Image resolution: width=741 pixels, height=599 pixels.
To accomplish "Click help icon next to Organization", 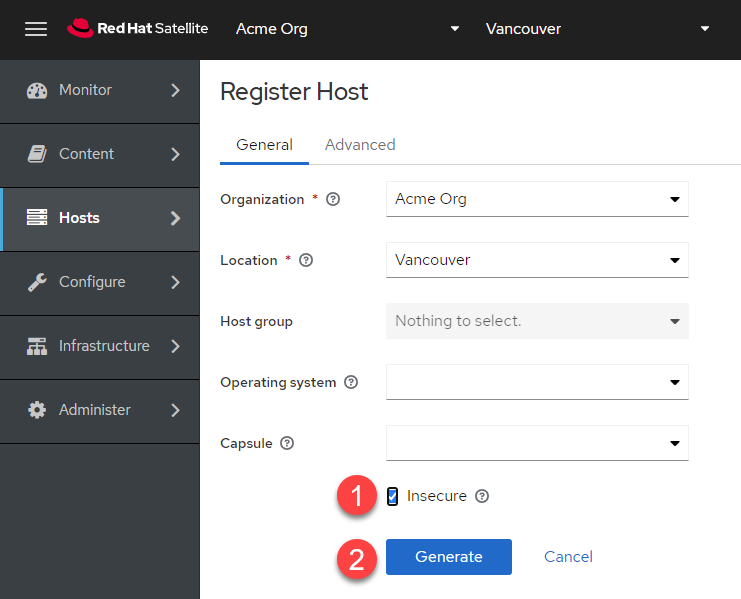I will pyautogui.click(x=333, y=199).
